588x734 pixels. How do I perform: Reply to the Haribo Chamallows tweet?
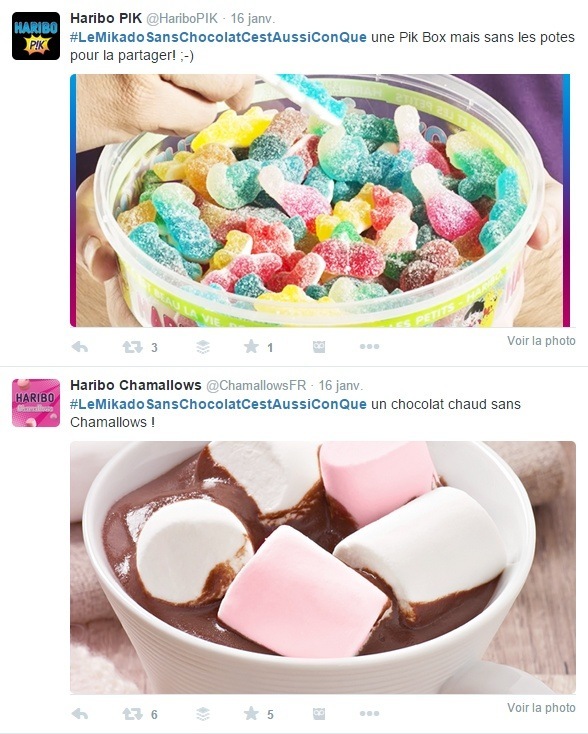(x=80, y=714)
